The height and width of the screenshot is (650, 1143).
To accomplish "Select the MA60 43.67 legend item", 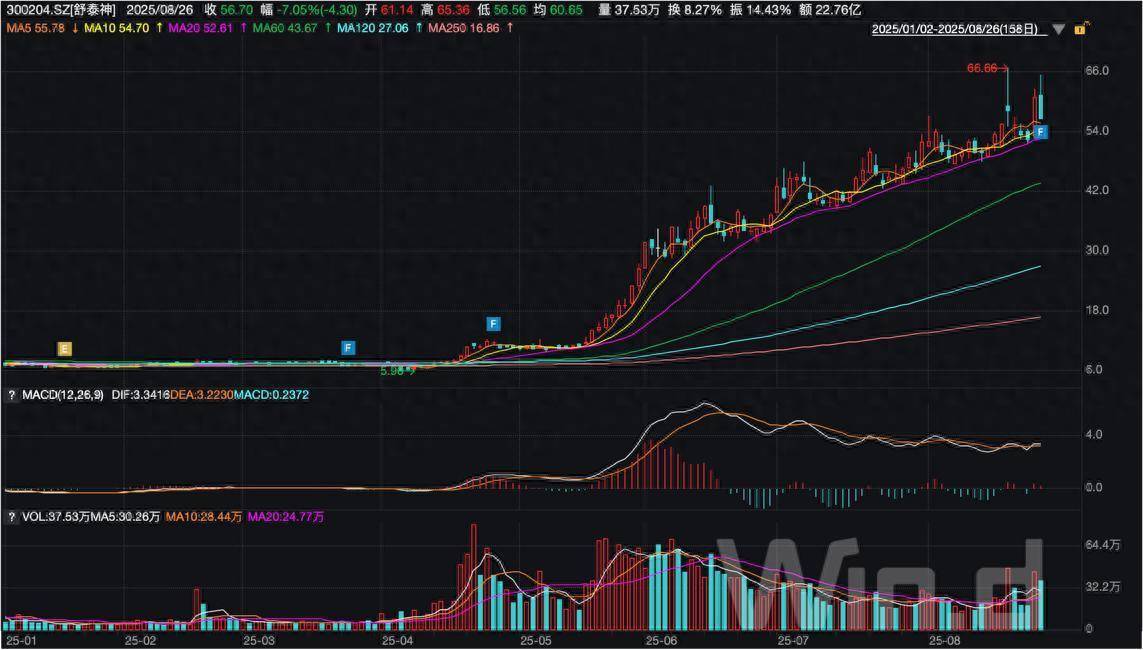I will click(x=285, y=27).
